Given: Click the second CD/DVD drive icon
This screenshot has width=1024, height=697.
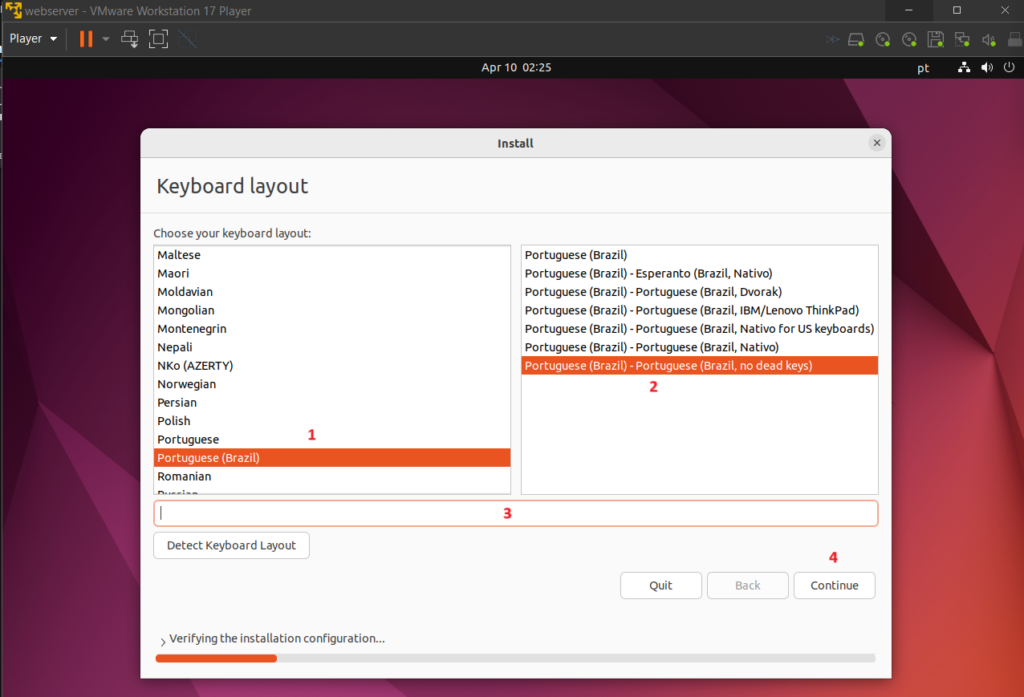Looking at the screenshot, I should (x=909, y=40).
